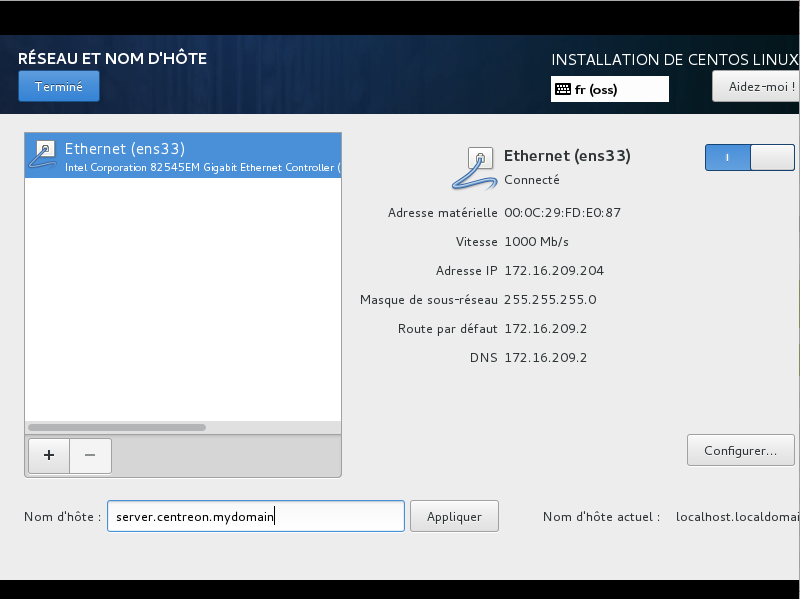This screenshot has width=800, height=599.
Task: Select Ethernet (ens33) in the device list
Action: 182,156
